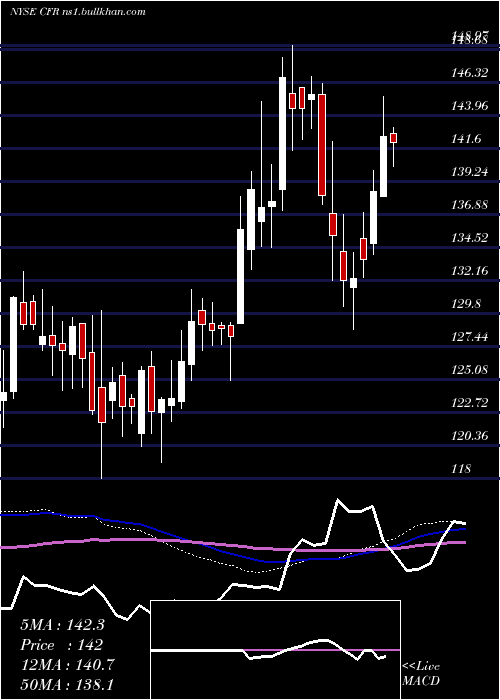The height and width of the screenshot is (700, 500).
Task: Click the 129.8 price axis label
Action: [x=467, y=304]
